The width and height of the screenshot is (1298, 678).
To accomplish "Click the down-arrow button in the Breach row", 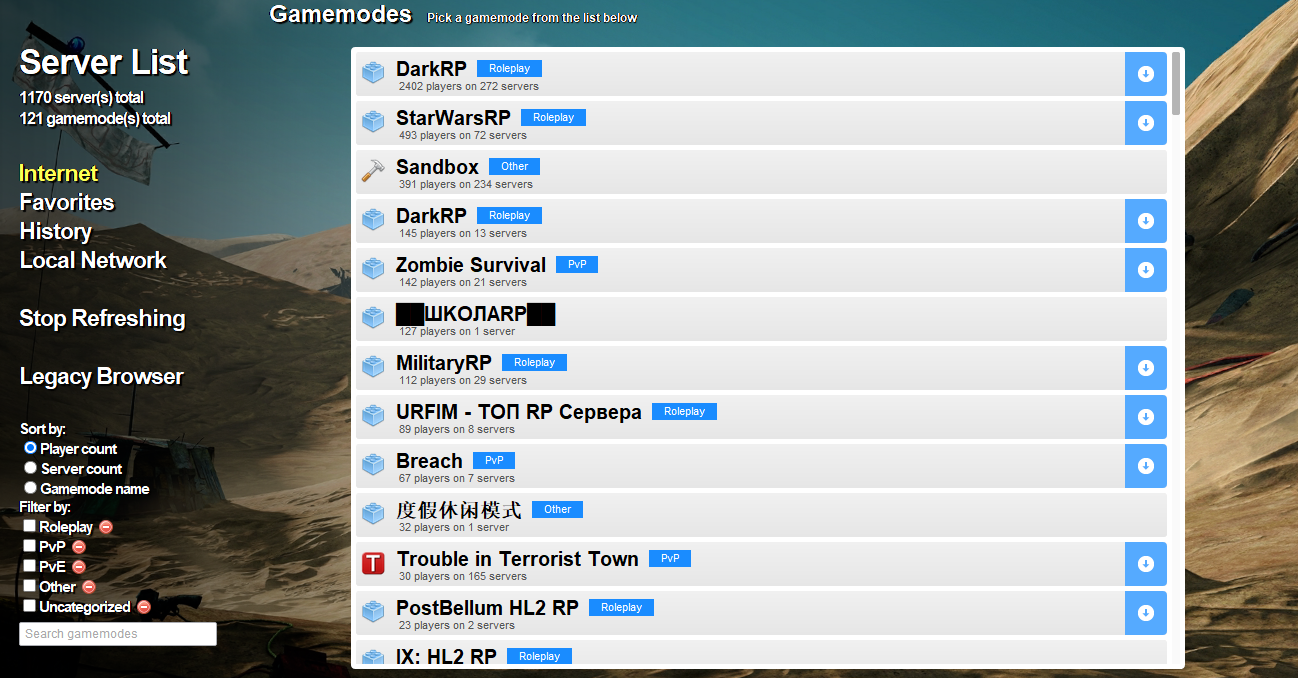I will click(1146, 466).
